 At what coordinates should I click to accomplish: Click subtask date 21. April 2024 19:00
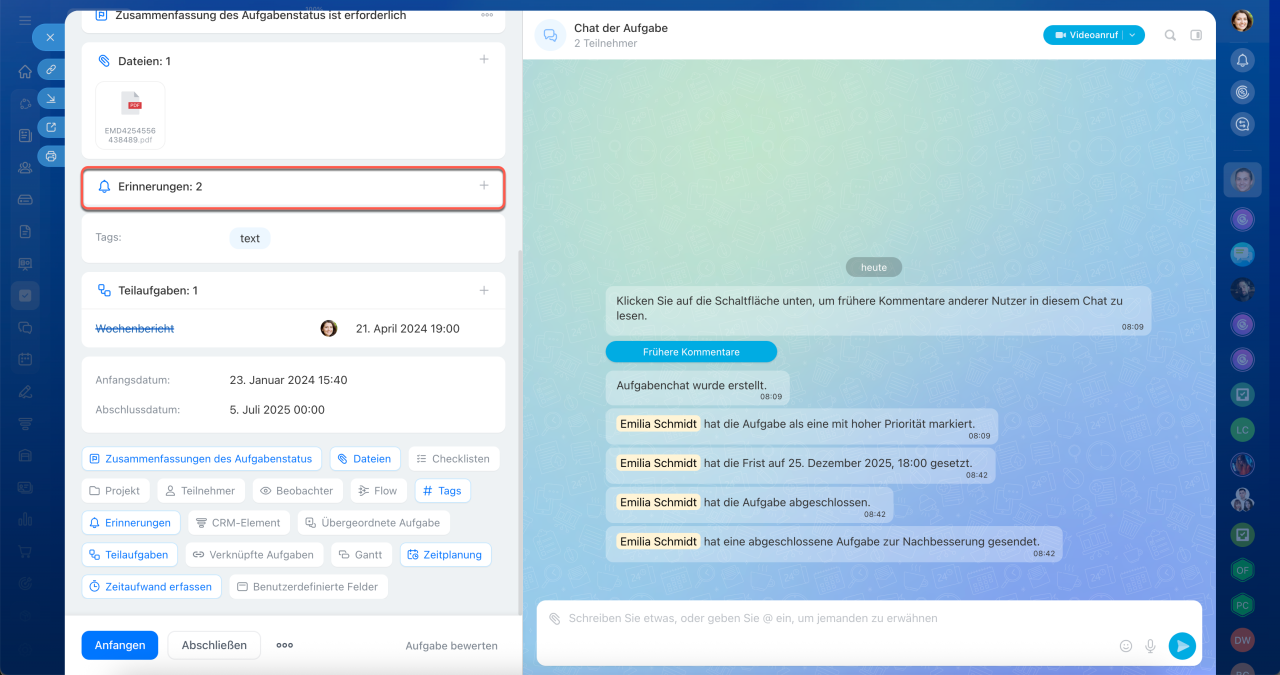point(408,328)
